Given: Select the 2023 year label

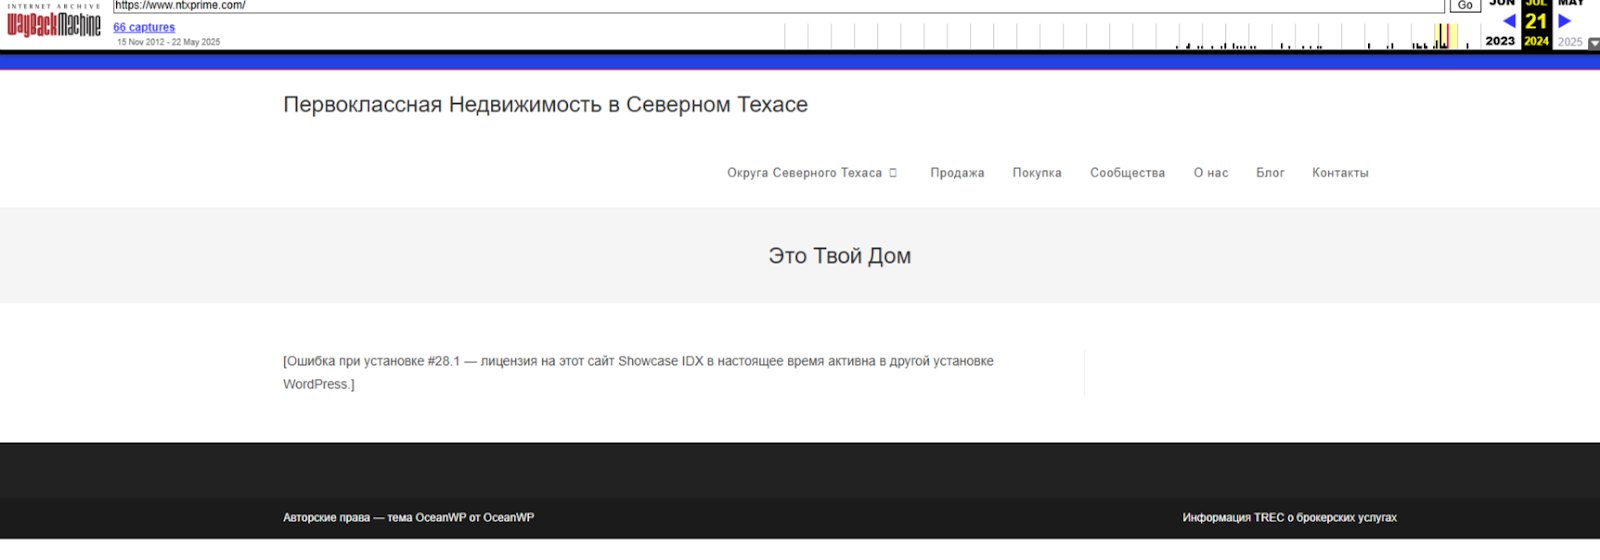Looking at the screenshot, I should coord(1500,41).
